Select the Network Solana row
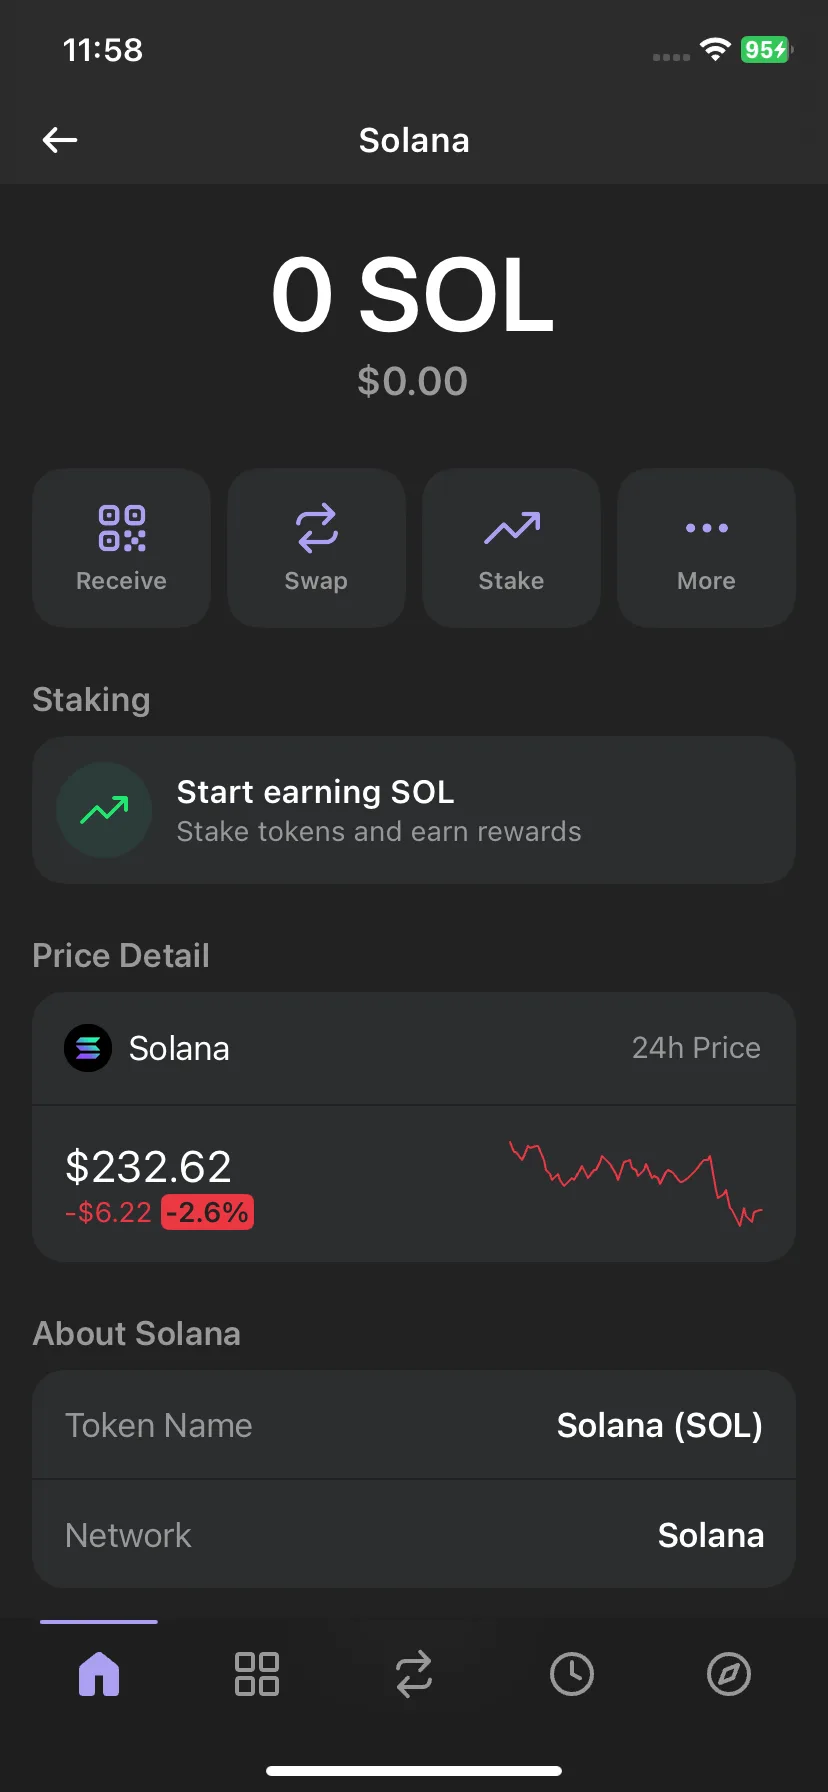 [414, 1535]
